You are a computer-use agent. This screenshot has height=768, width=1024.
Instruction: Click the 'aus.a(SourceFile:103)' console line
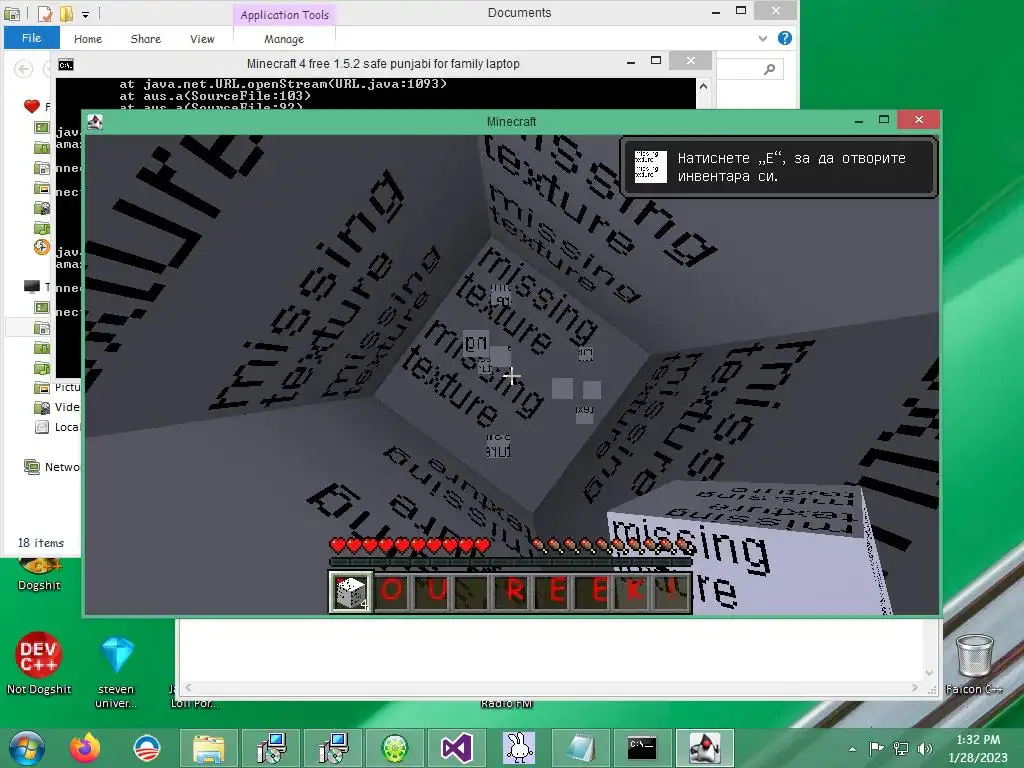tap(215, 96)
